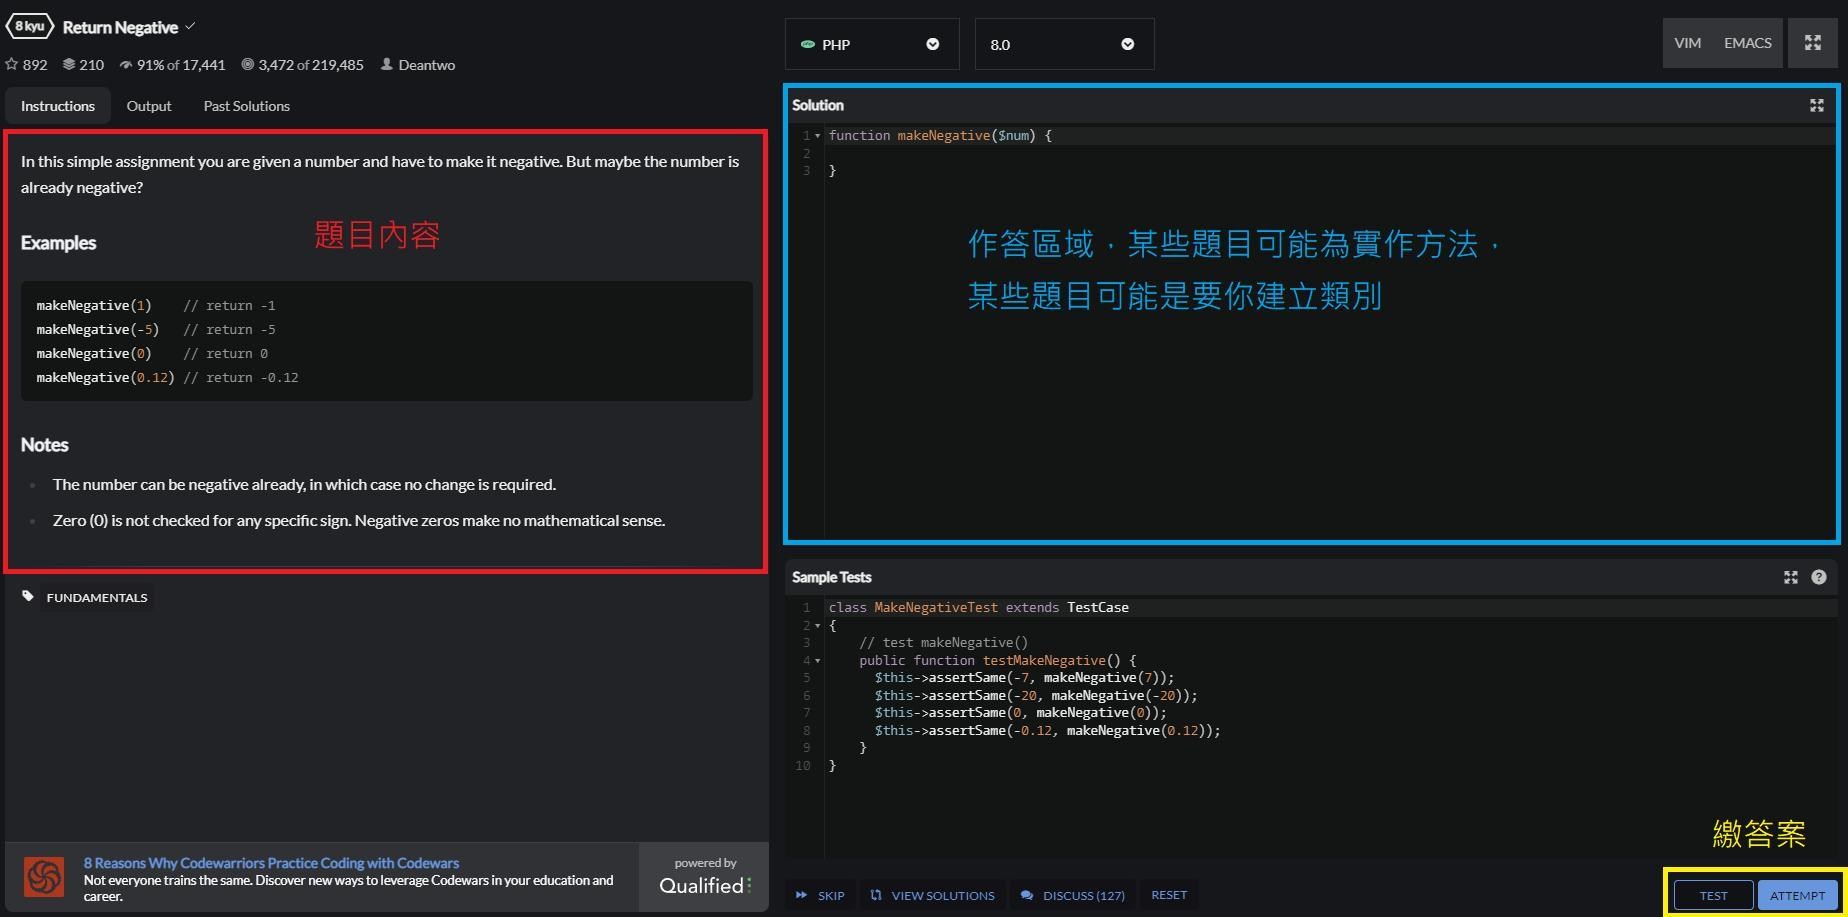
Task: Star the Return Negative kata
Action: click(x=13, y=64)
